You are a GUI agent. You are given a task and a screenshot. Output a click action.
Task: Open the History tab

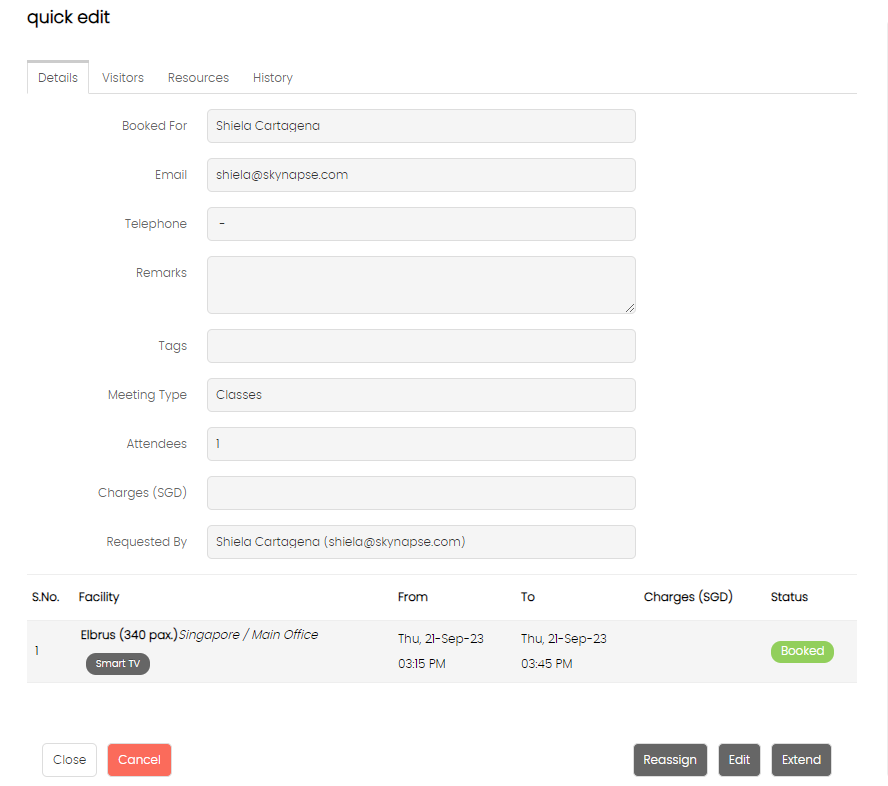(272, 78)
